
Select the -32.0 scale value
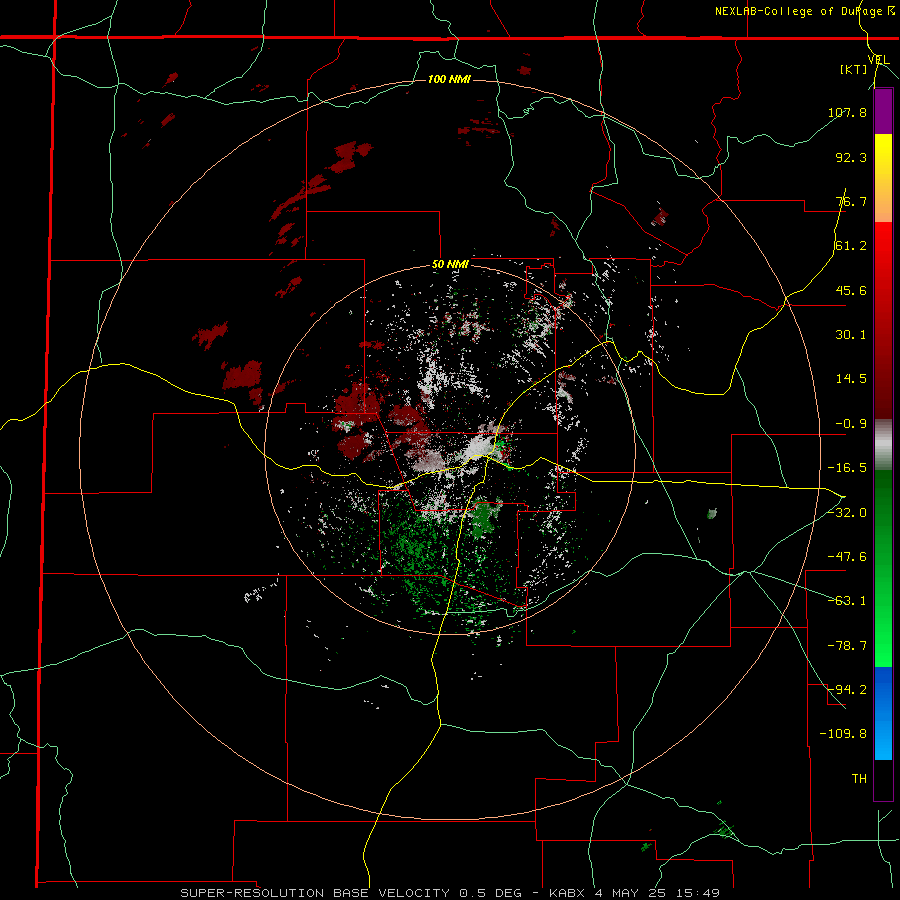[x=847, y=512]
